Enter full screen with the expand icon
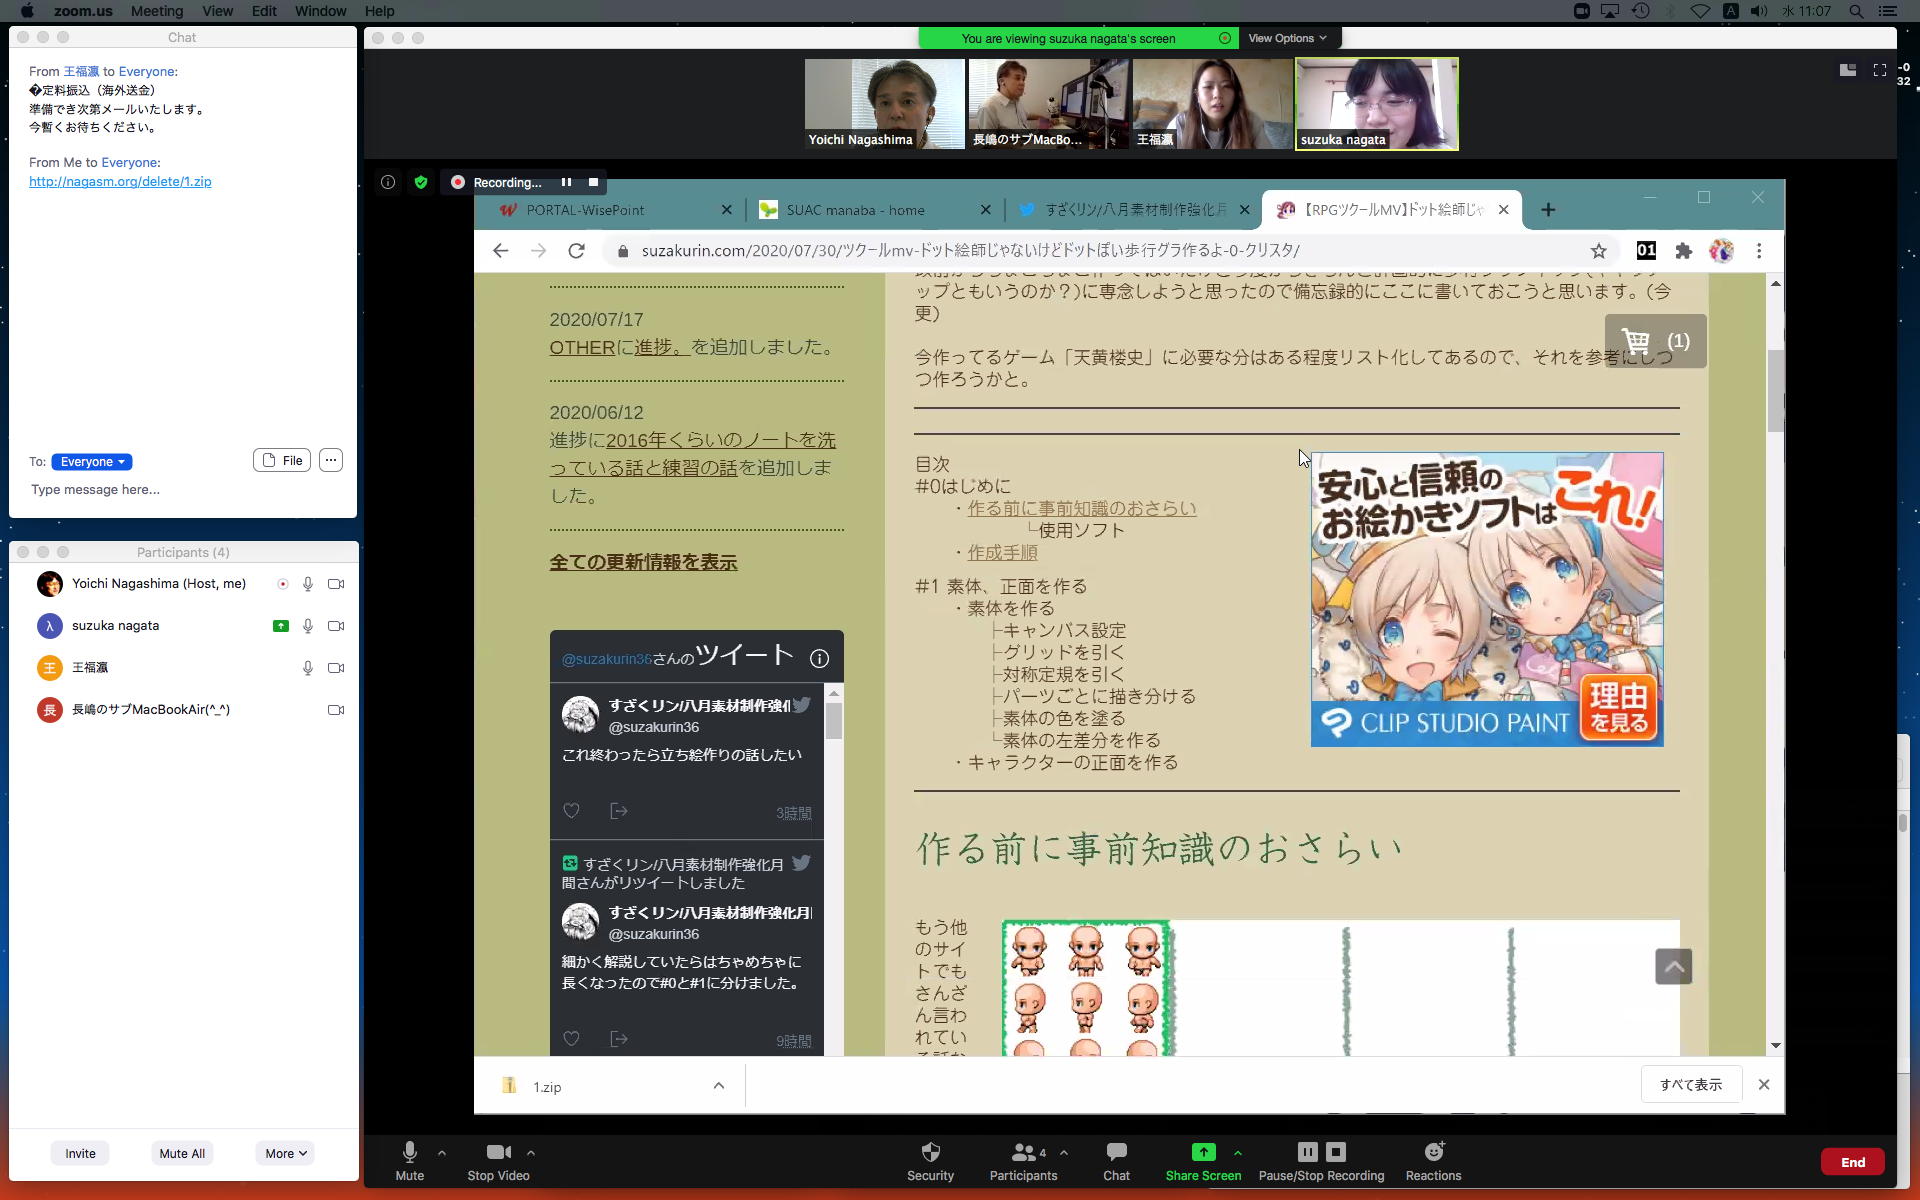 [1880, 70]
